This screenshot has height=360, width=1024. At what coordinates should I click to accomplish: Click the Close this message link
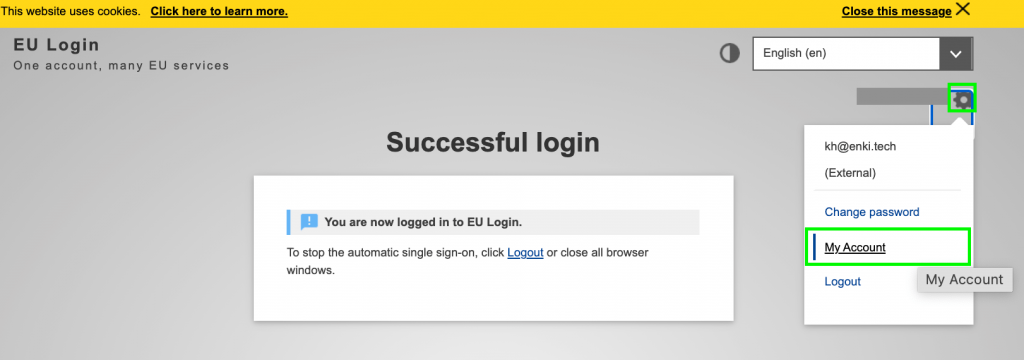(x=896, y=11)
